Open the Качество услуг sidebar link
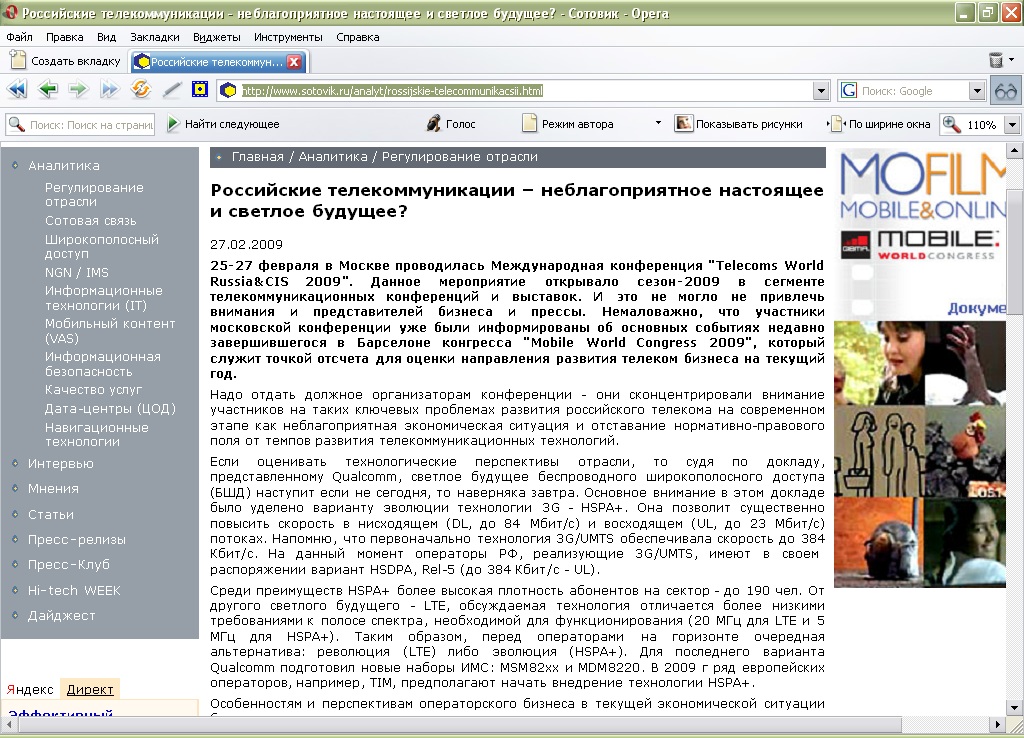Screen dimensions: 1024x738 (93, 390)
